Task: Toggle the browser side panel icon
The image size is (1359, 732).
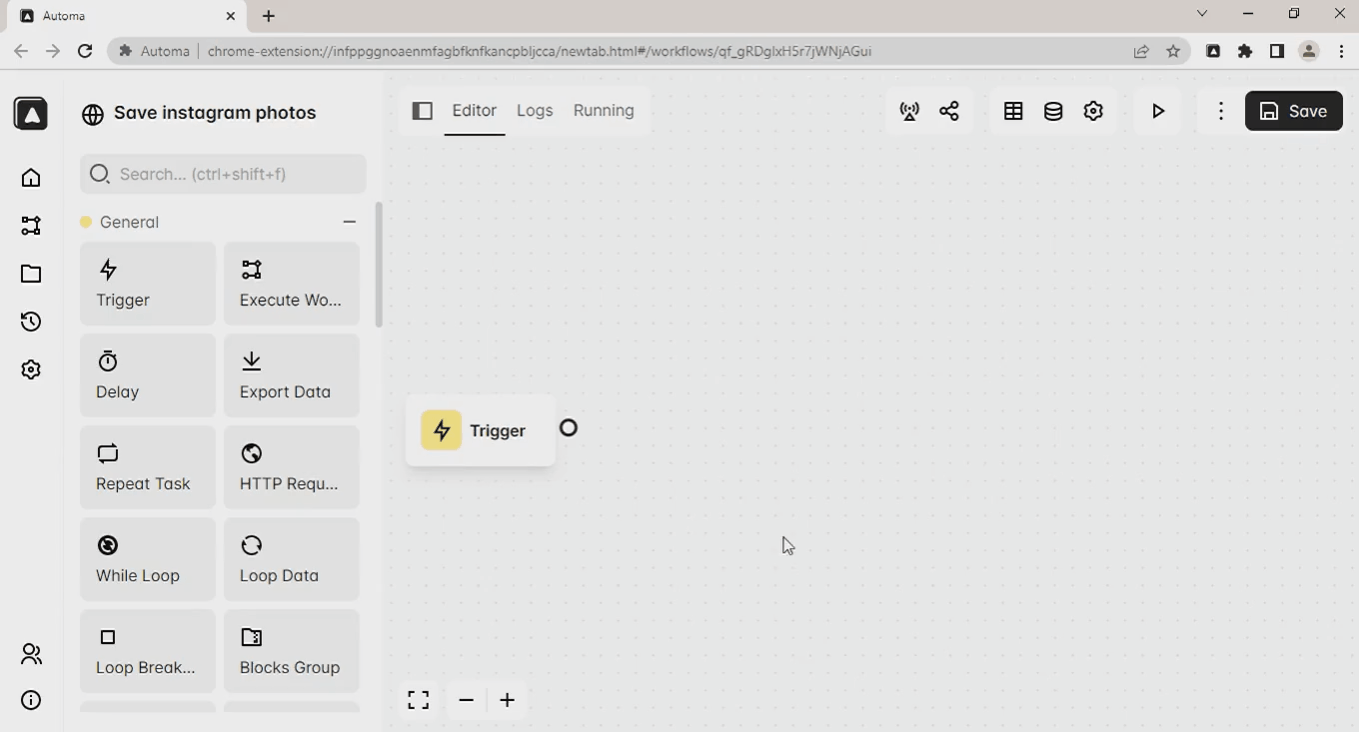Action: point(1277,51)
